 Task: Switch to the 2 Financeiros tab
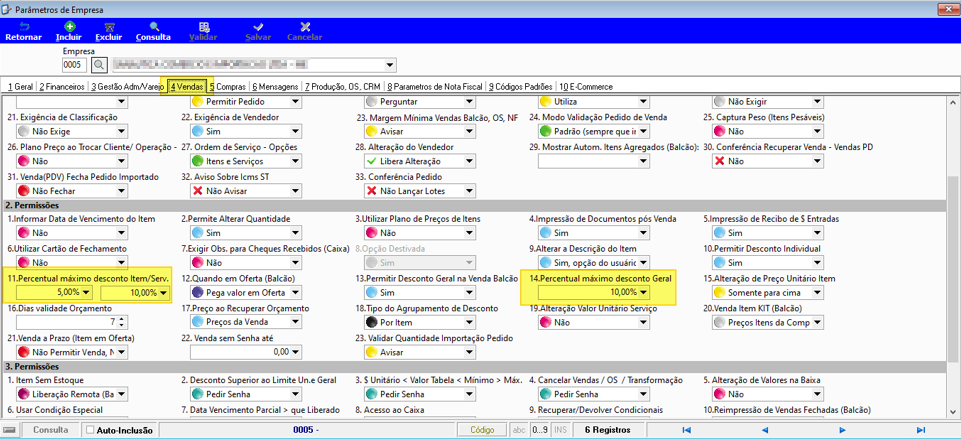coord(62,86)
